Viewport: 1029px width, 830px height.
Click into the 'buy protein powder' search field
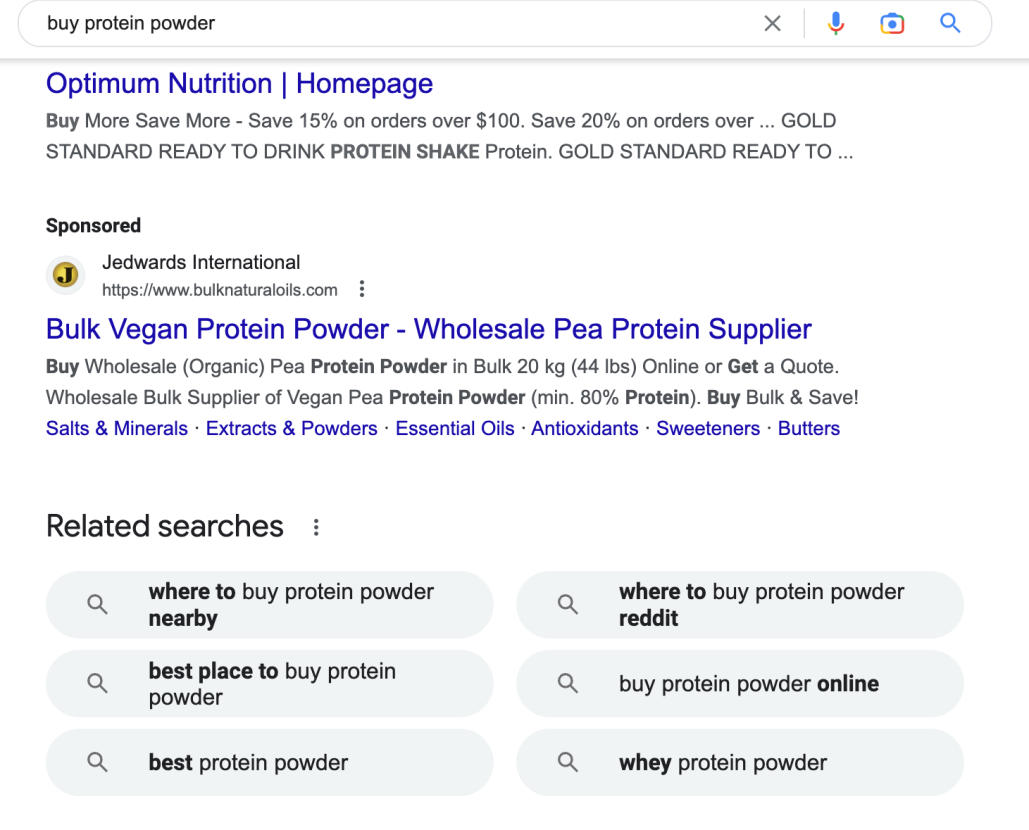point(394,24)
